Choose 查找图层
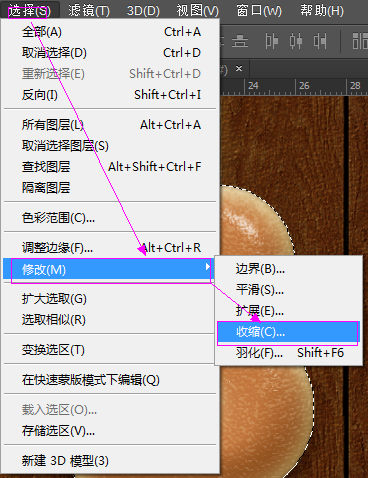Image resolution: width=368 pixels, height=478 pixels. [111, 167]
